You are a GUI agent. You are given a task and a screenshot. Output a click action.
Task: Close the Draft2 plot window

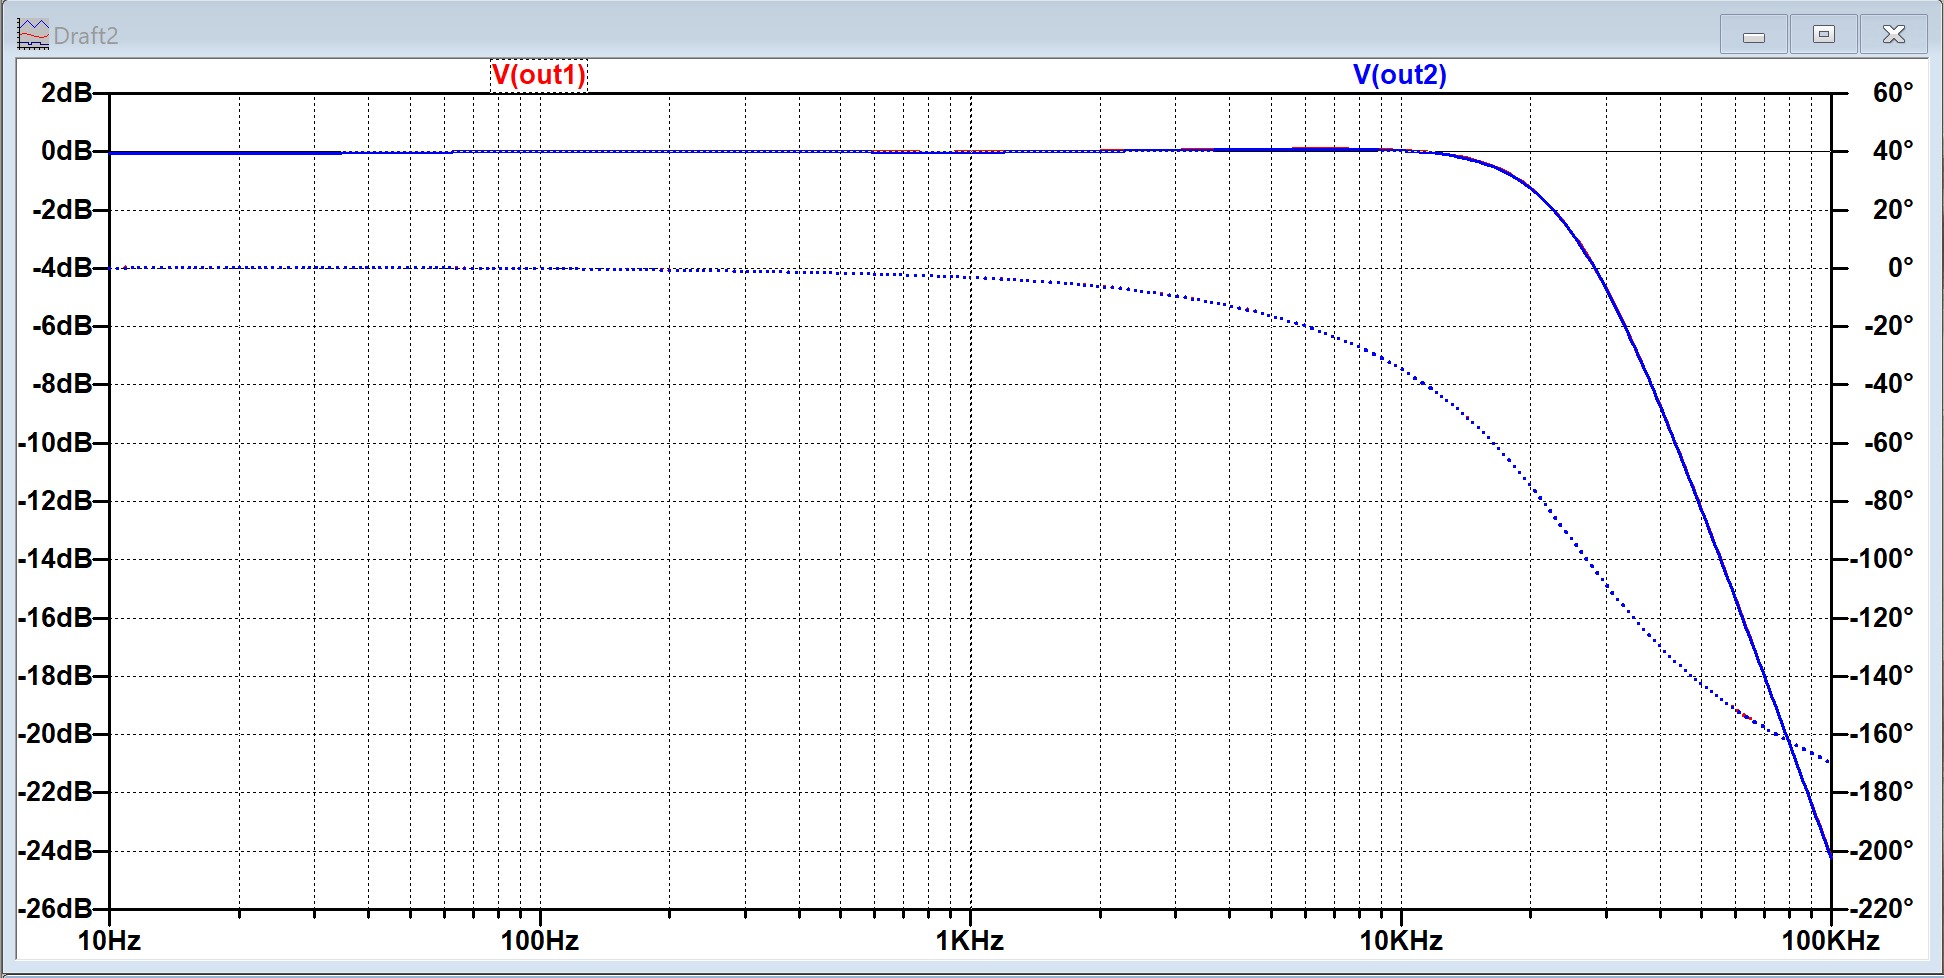click(x=1893, y=35)
